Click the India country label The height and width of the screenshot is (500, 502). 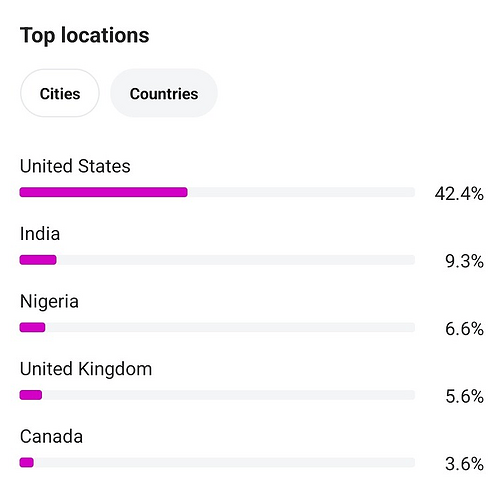40,234
